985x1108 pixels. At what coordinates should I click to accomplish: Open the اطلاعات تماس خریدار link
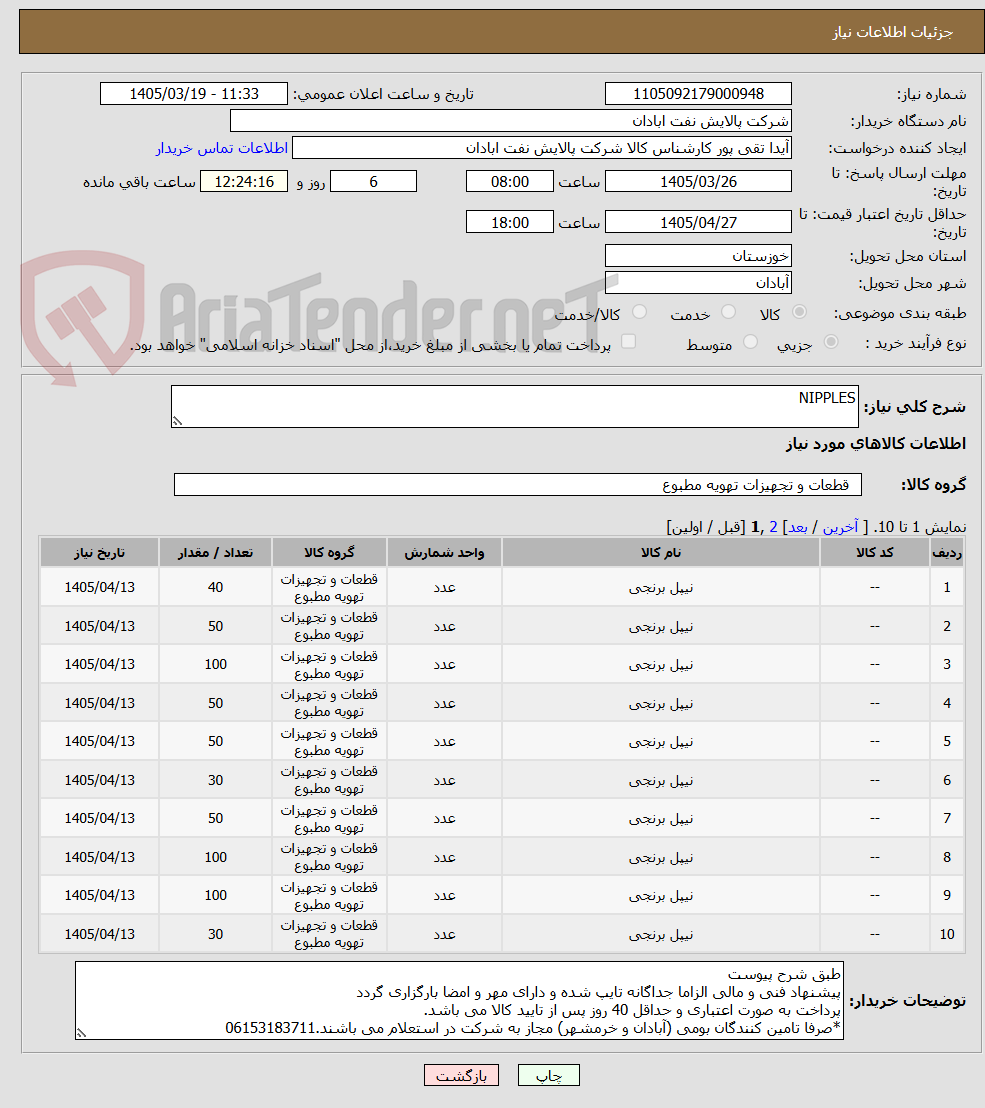coord(222,148)
